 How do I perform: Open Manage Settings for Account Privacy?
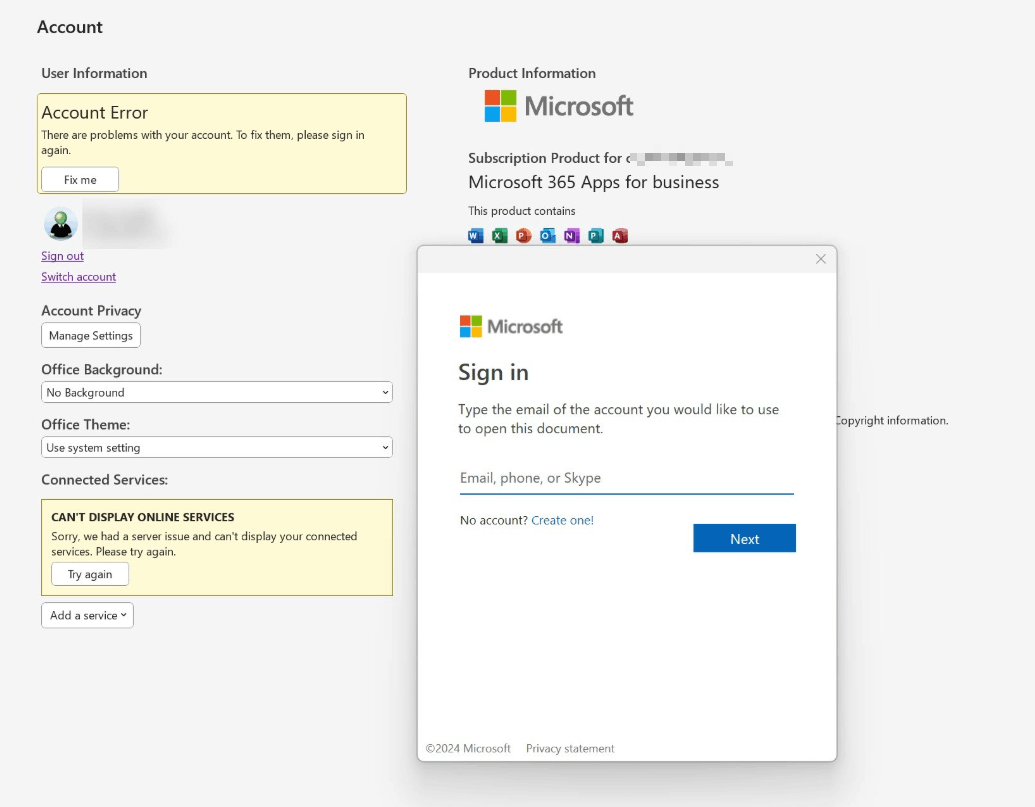91,335
